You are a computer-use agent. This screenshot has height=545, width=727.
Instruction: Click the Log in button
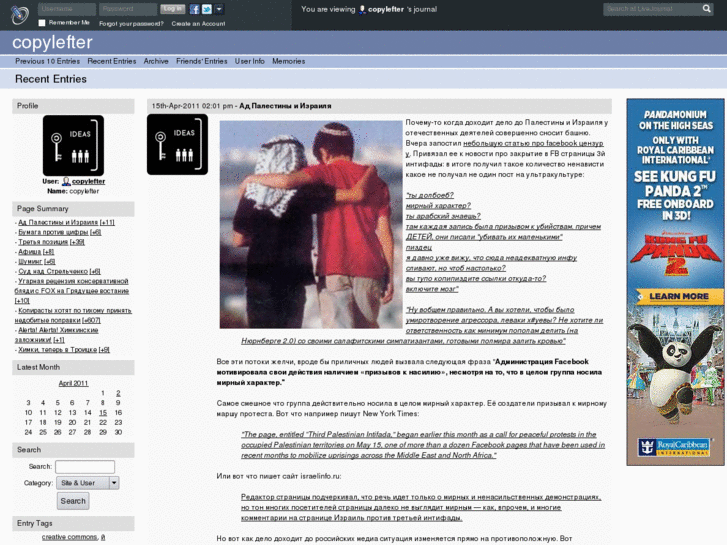click(x=172, y=9)
